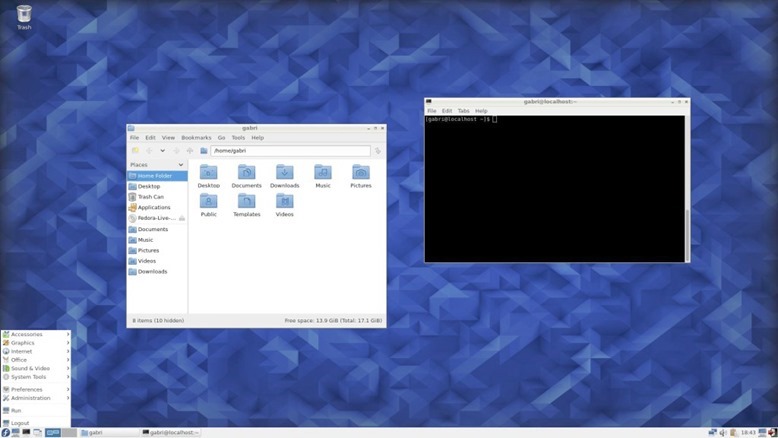Expand the Administration submenu
Viewport: 778px width, 438px height.
[x=36, y=398]
